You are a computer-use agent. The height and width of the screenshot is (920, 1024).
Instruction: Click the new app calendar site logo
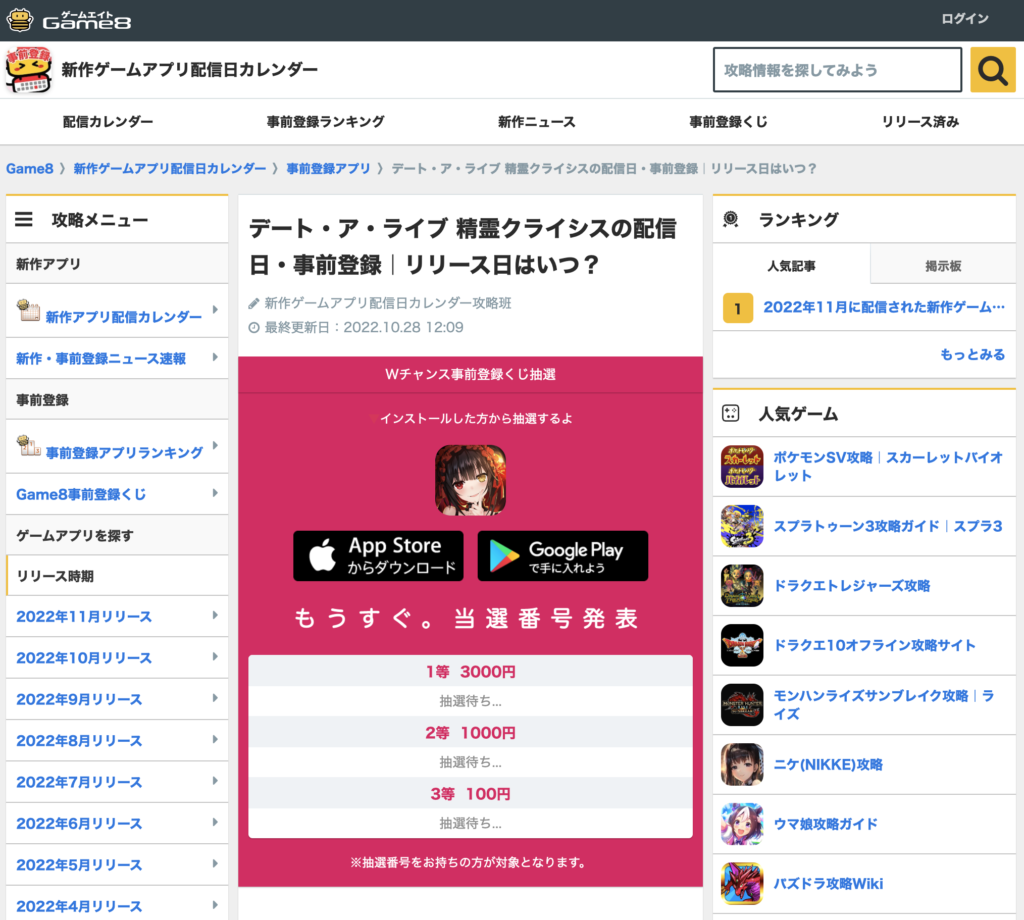tap(30, 70)
